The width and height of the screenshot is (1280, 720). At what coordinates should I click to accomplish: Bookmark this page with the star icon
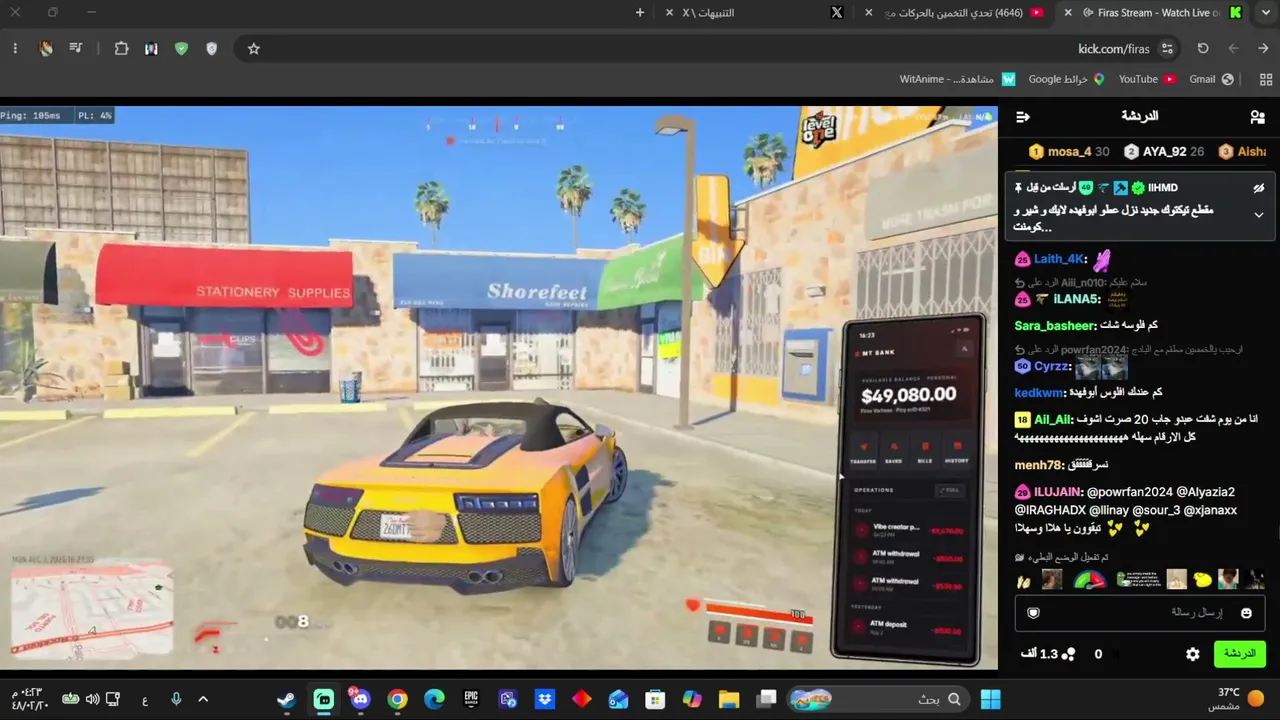click(254, 48)
